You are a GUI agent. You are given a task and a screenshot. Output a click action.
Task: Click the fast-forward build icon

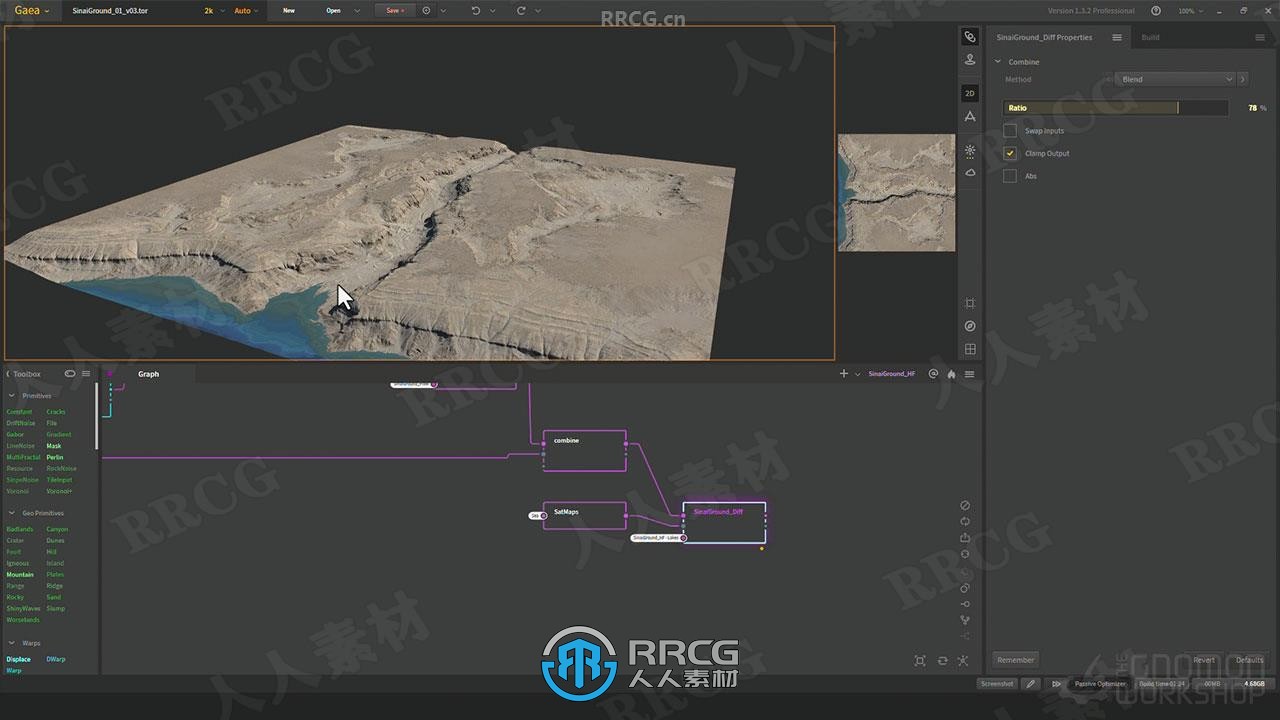pyautogui.click(x=1056, y=684)
